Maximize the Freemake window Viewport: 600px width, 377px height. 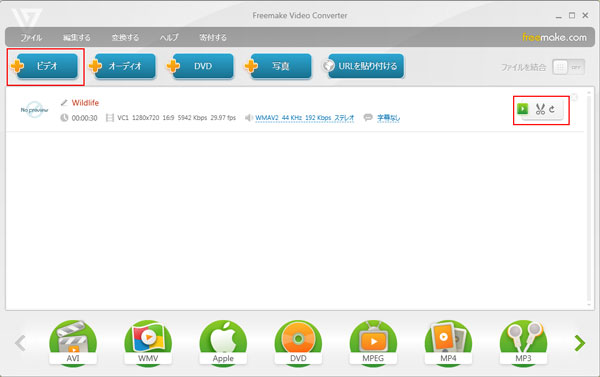tap(572, 15)
